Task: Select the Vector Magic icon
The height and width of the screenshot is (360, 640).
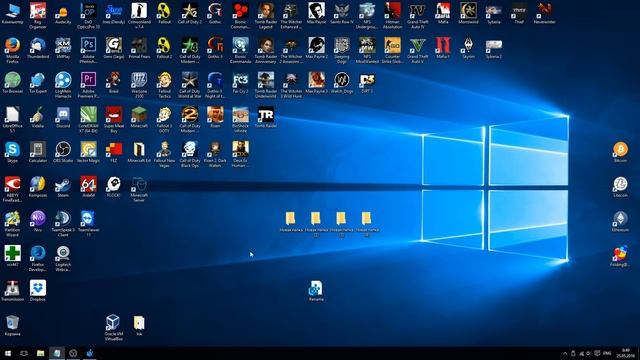Action: pyautogui.click(x=88, y=150)
